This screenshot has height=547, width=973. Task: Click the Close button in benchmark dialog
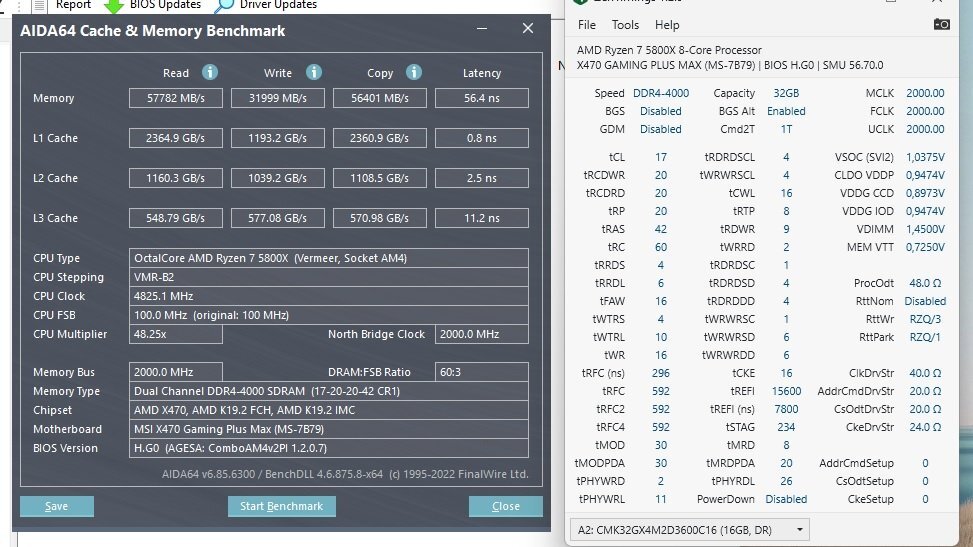[506, 506]
